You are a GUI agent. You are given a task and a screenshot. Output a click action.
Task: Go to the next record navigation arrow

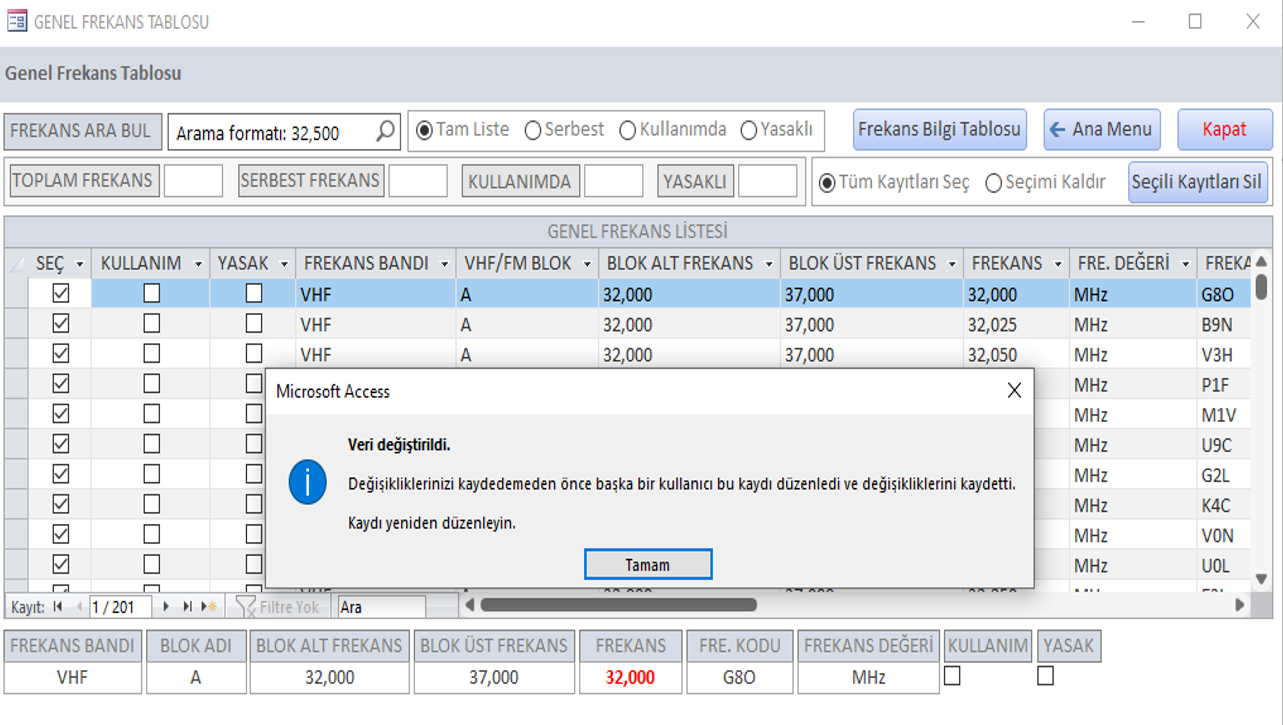165,607
